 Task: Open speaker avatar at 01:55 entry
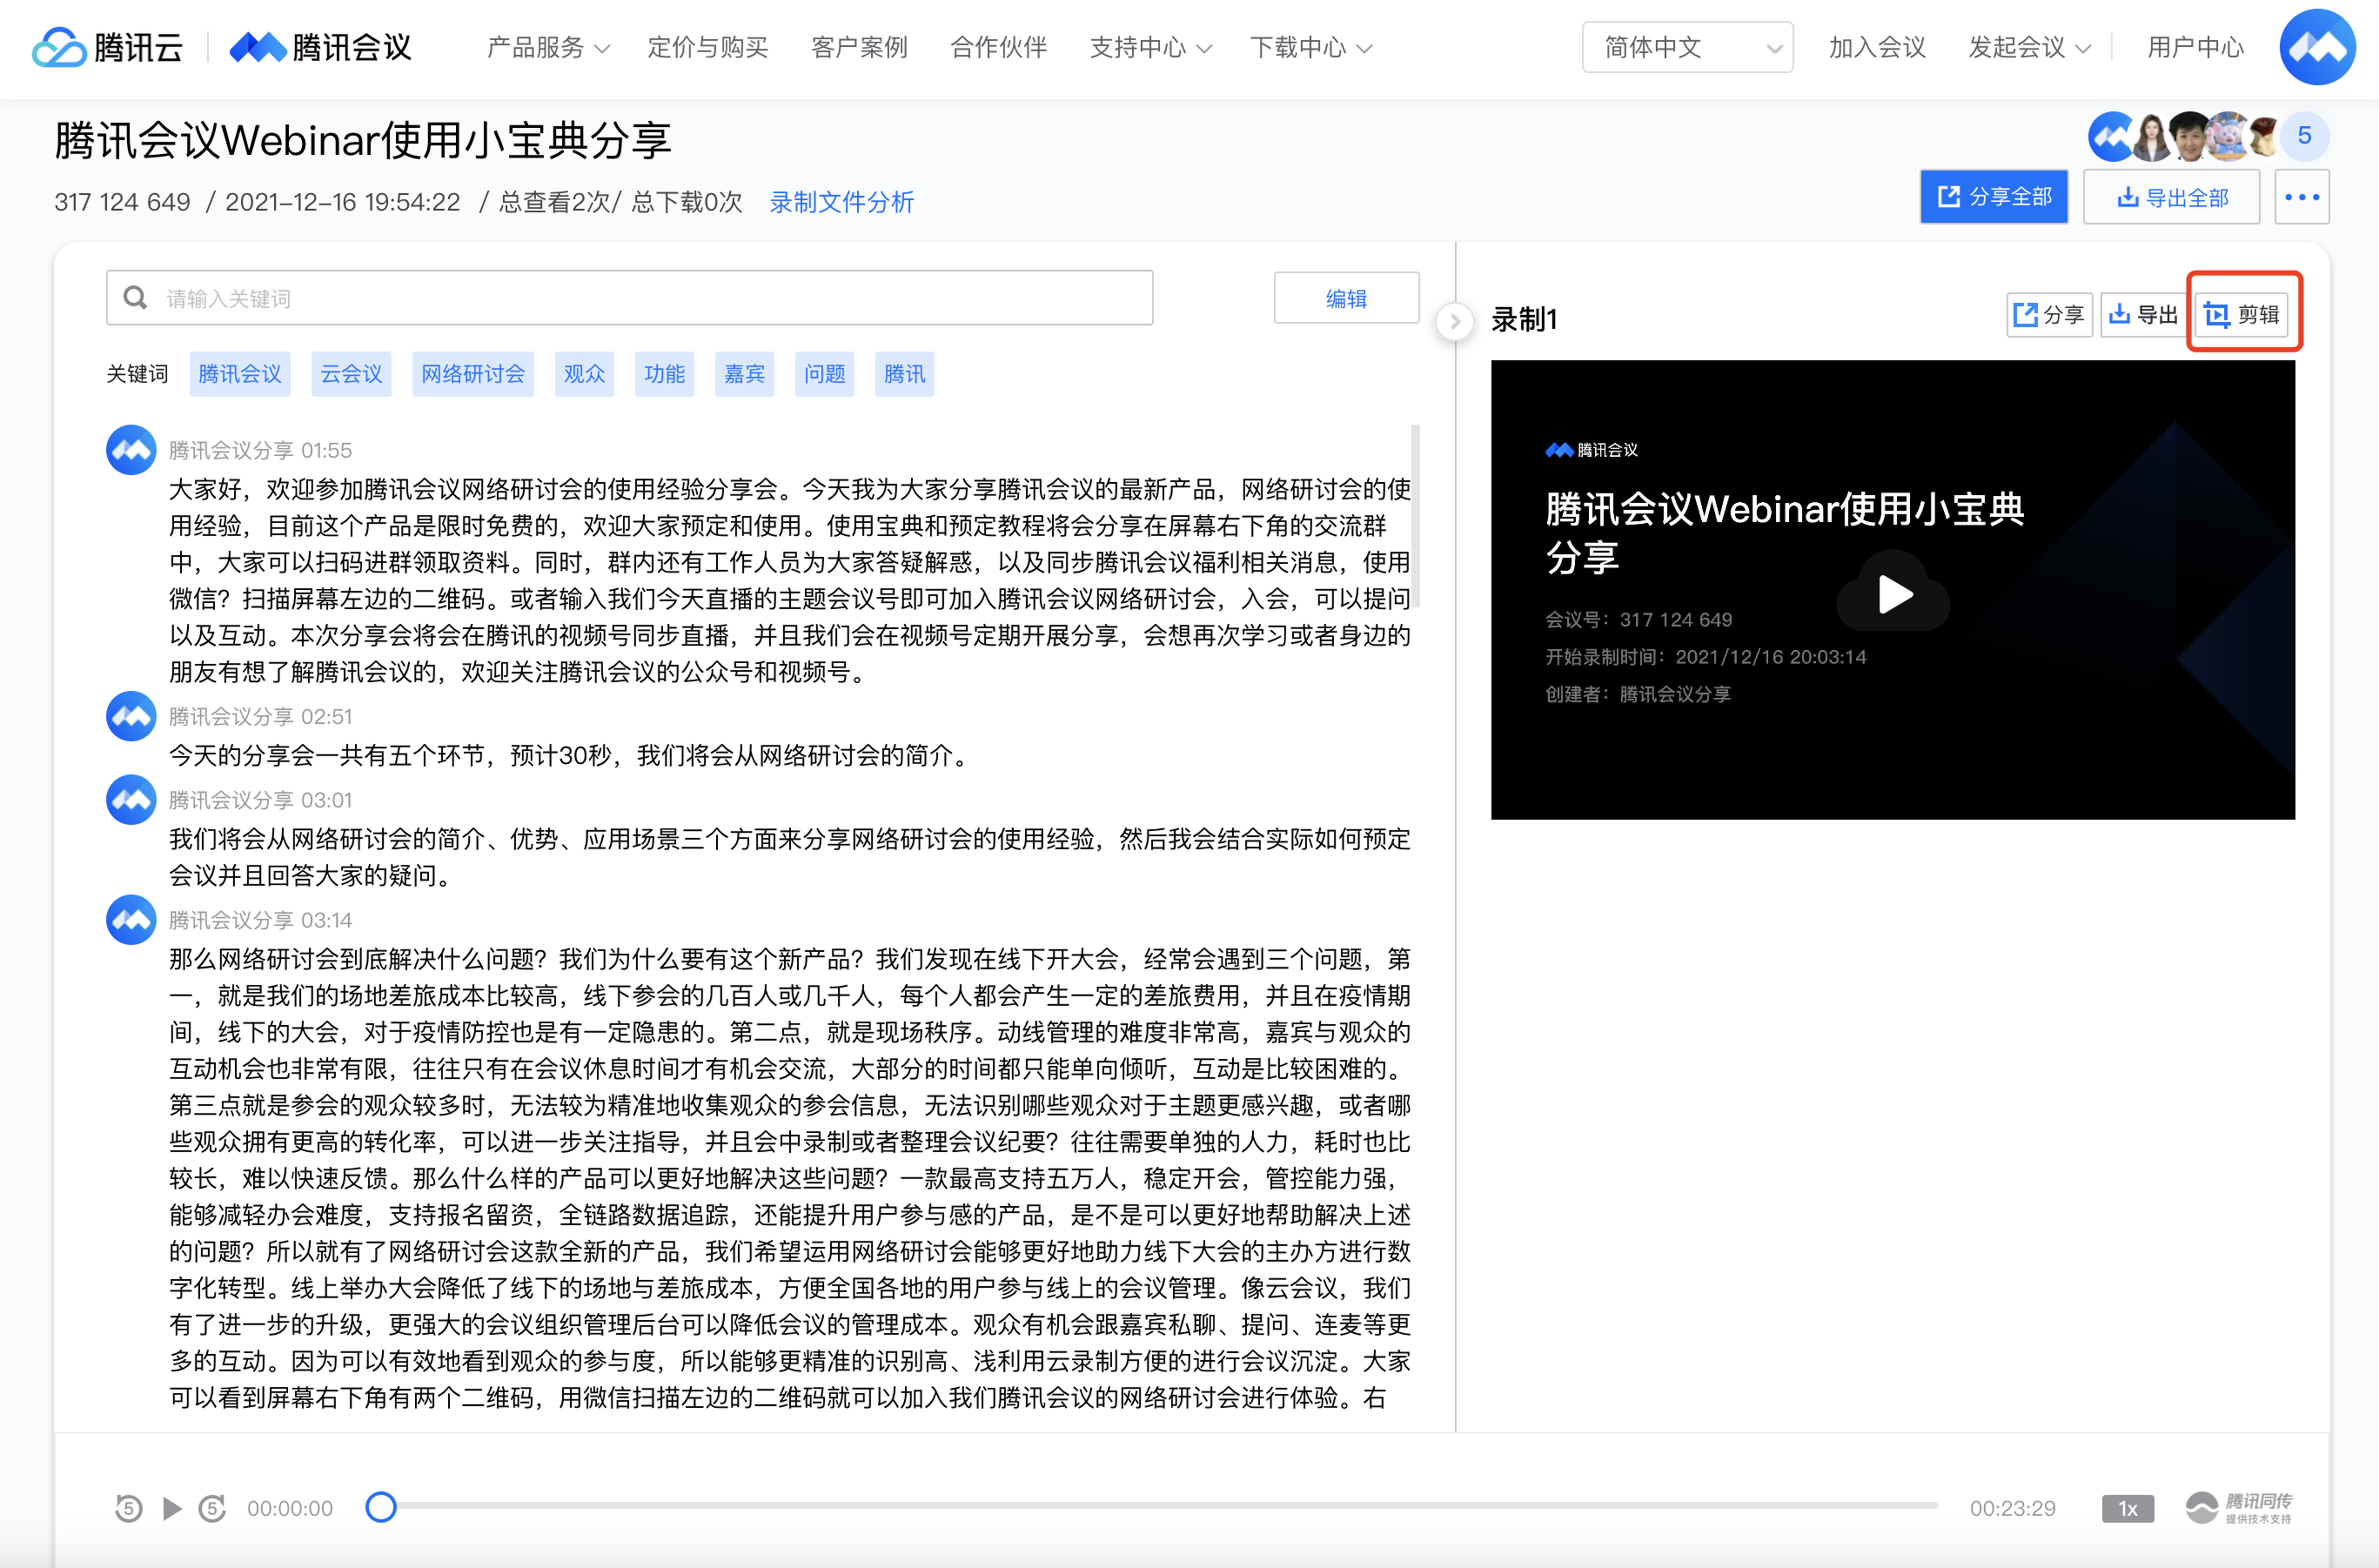tap(131, 450)
